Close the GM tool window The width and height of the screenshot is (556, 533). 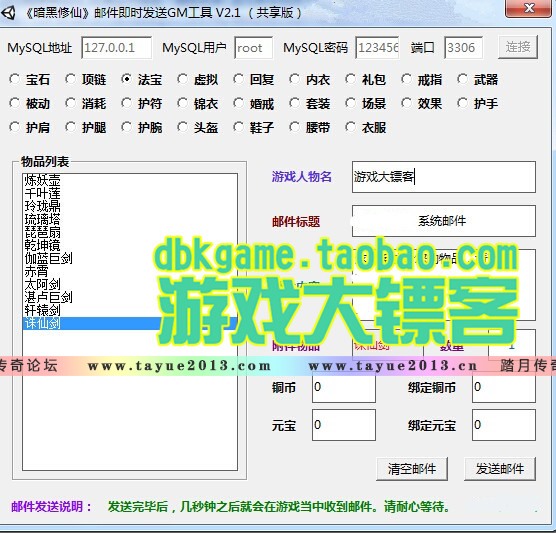coord(528,8)
